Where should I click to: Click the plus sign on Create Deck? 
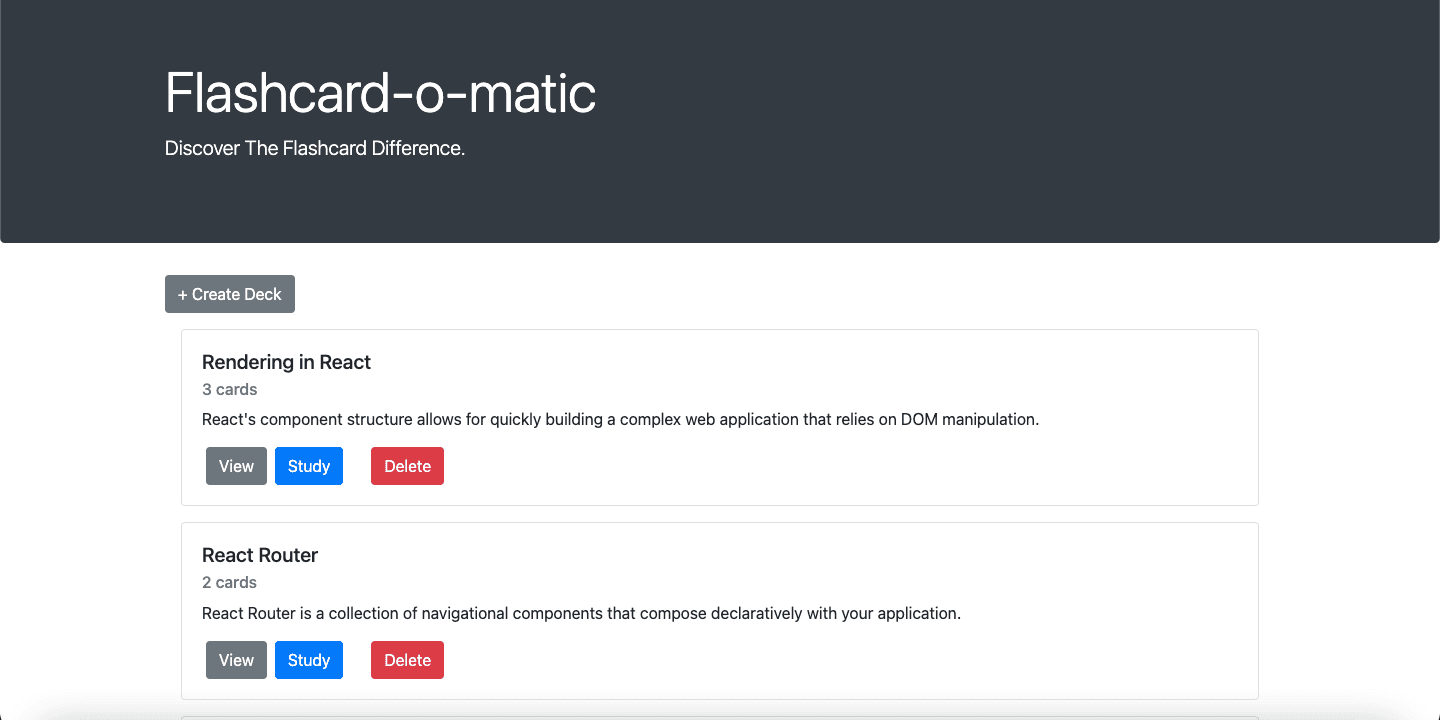183,294
